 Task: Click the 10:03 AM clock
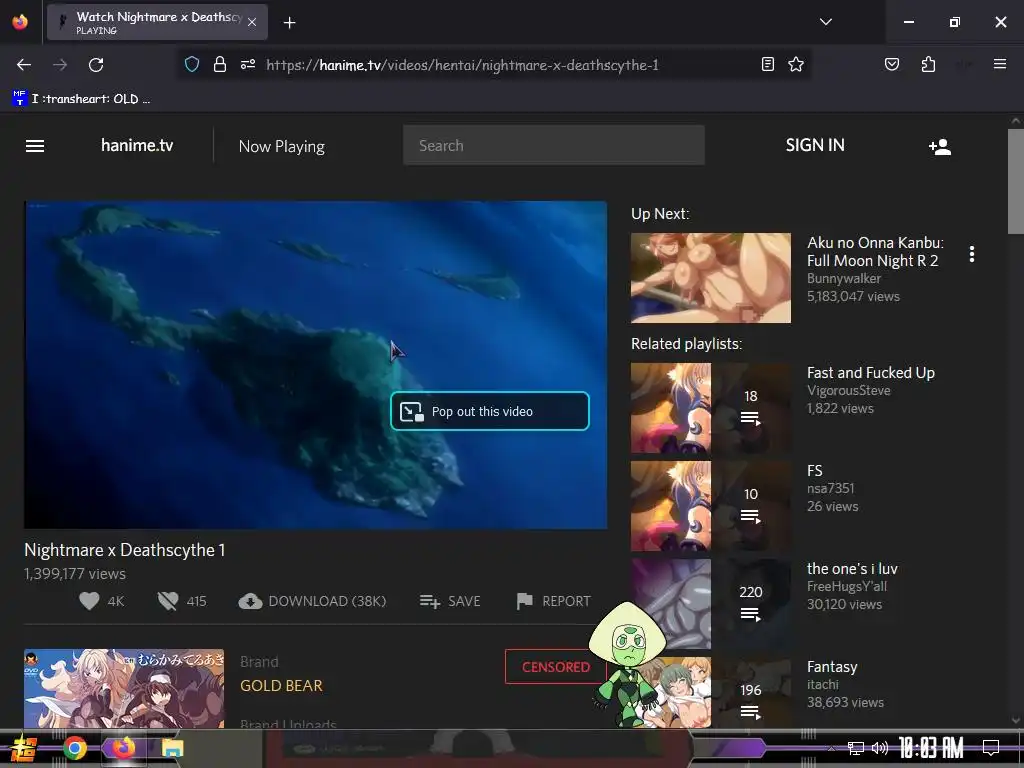(931, 748)
